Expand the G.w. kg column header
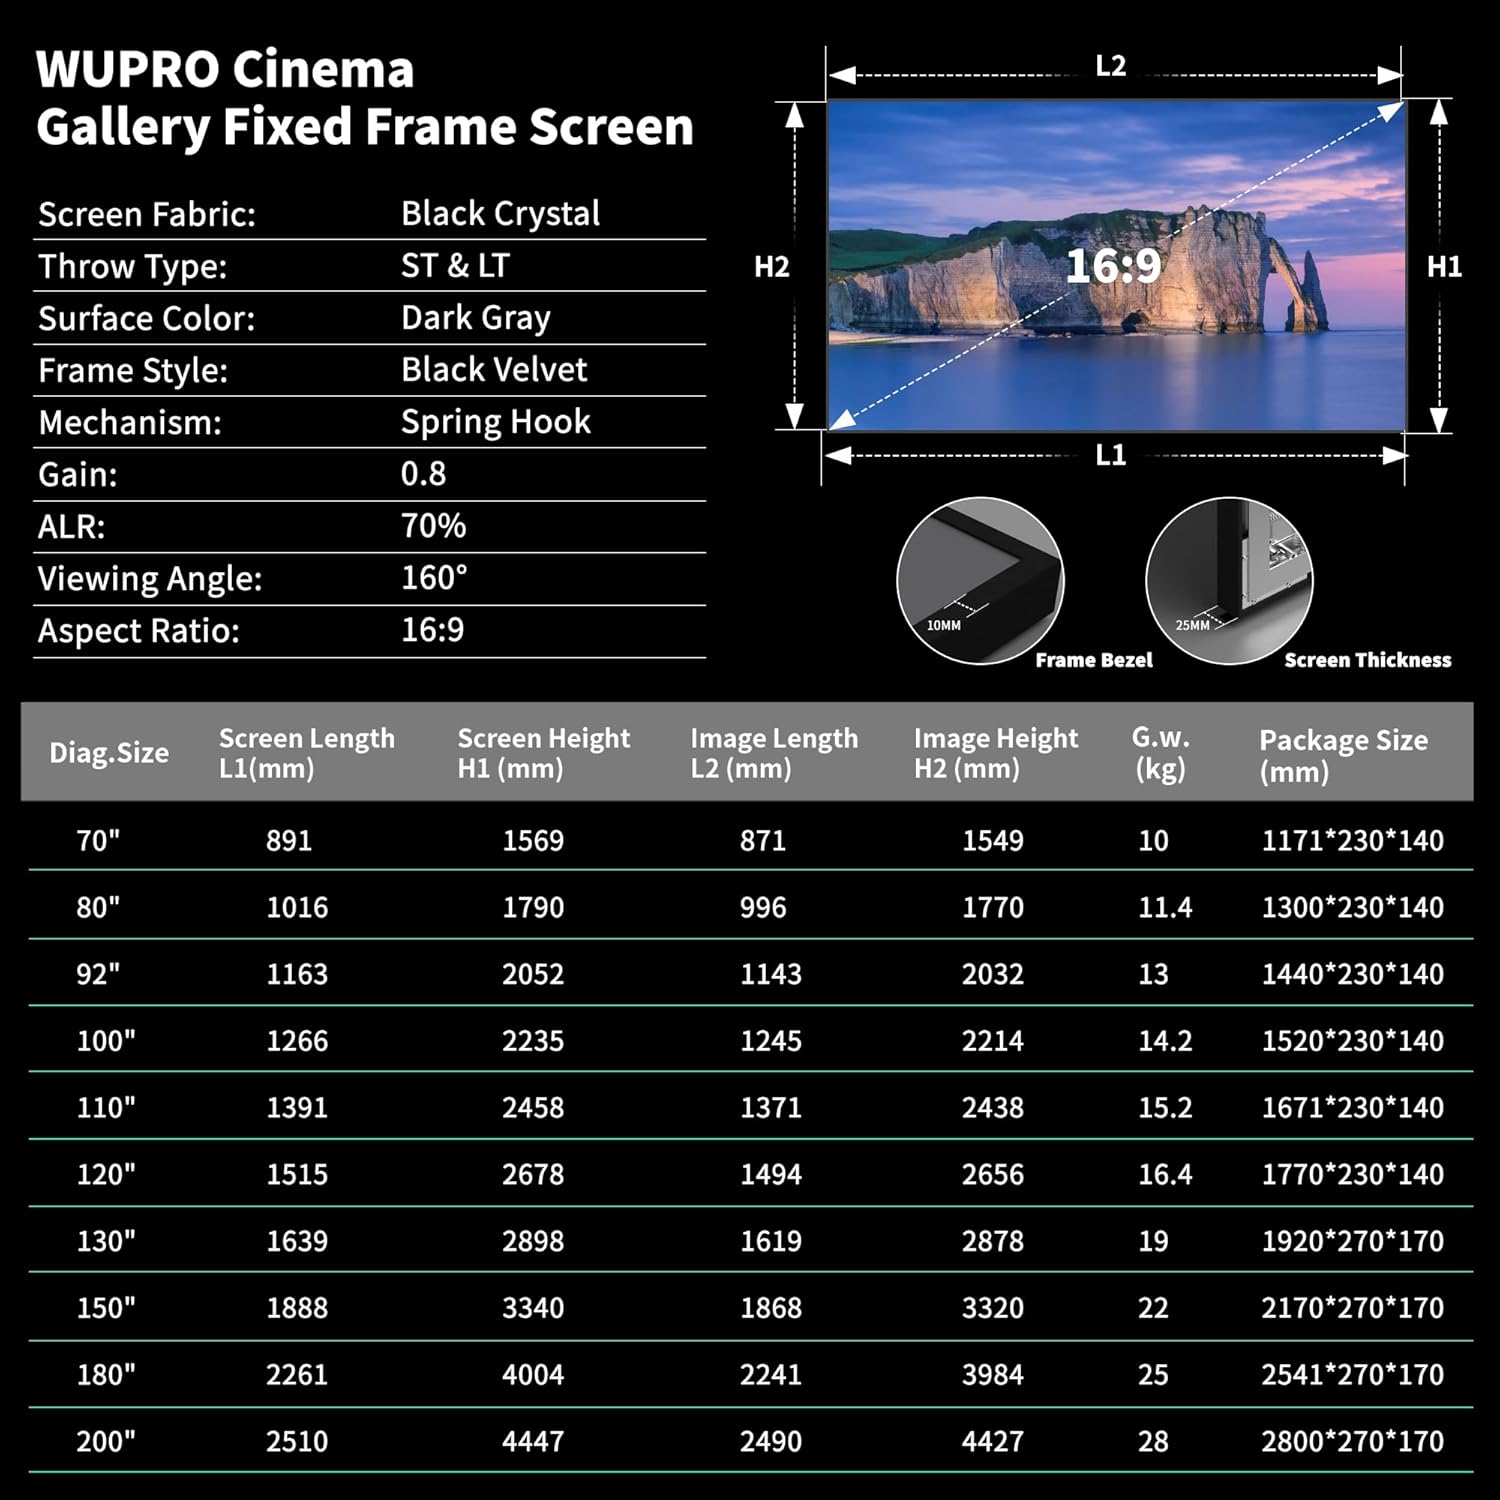 tap(1160, 755)
